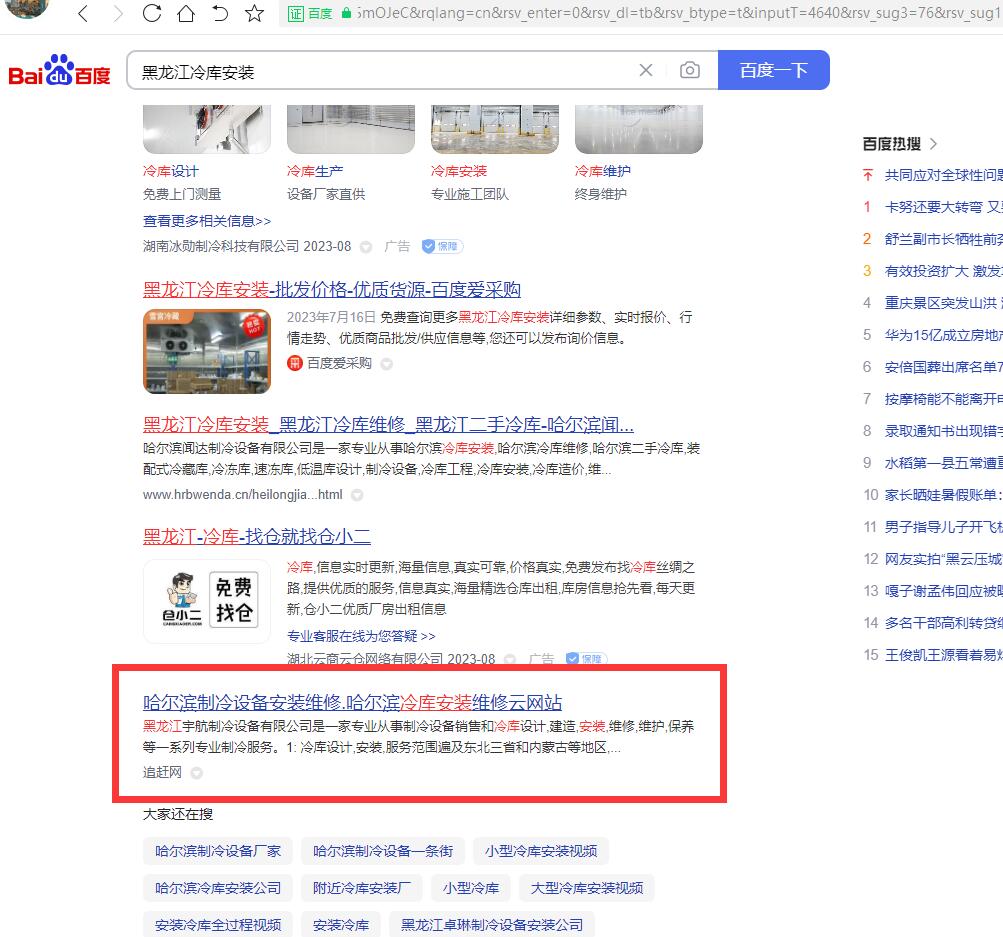Open hot search item 6 安倍国葬出席名单

(x=944, y=367)
